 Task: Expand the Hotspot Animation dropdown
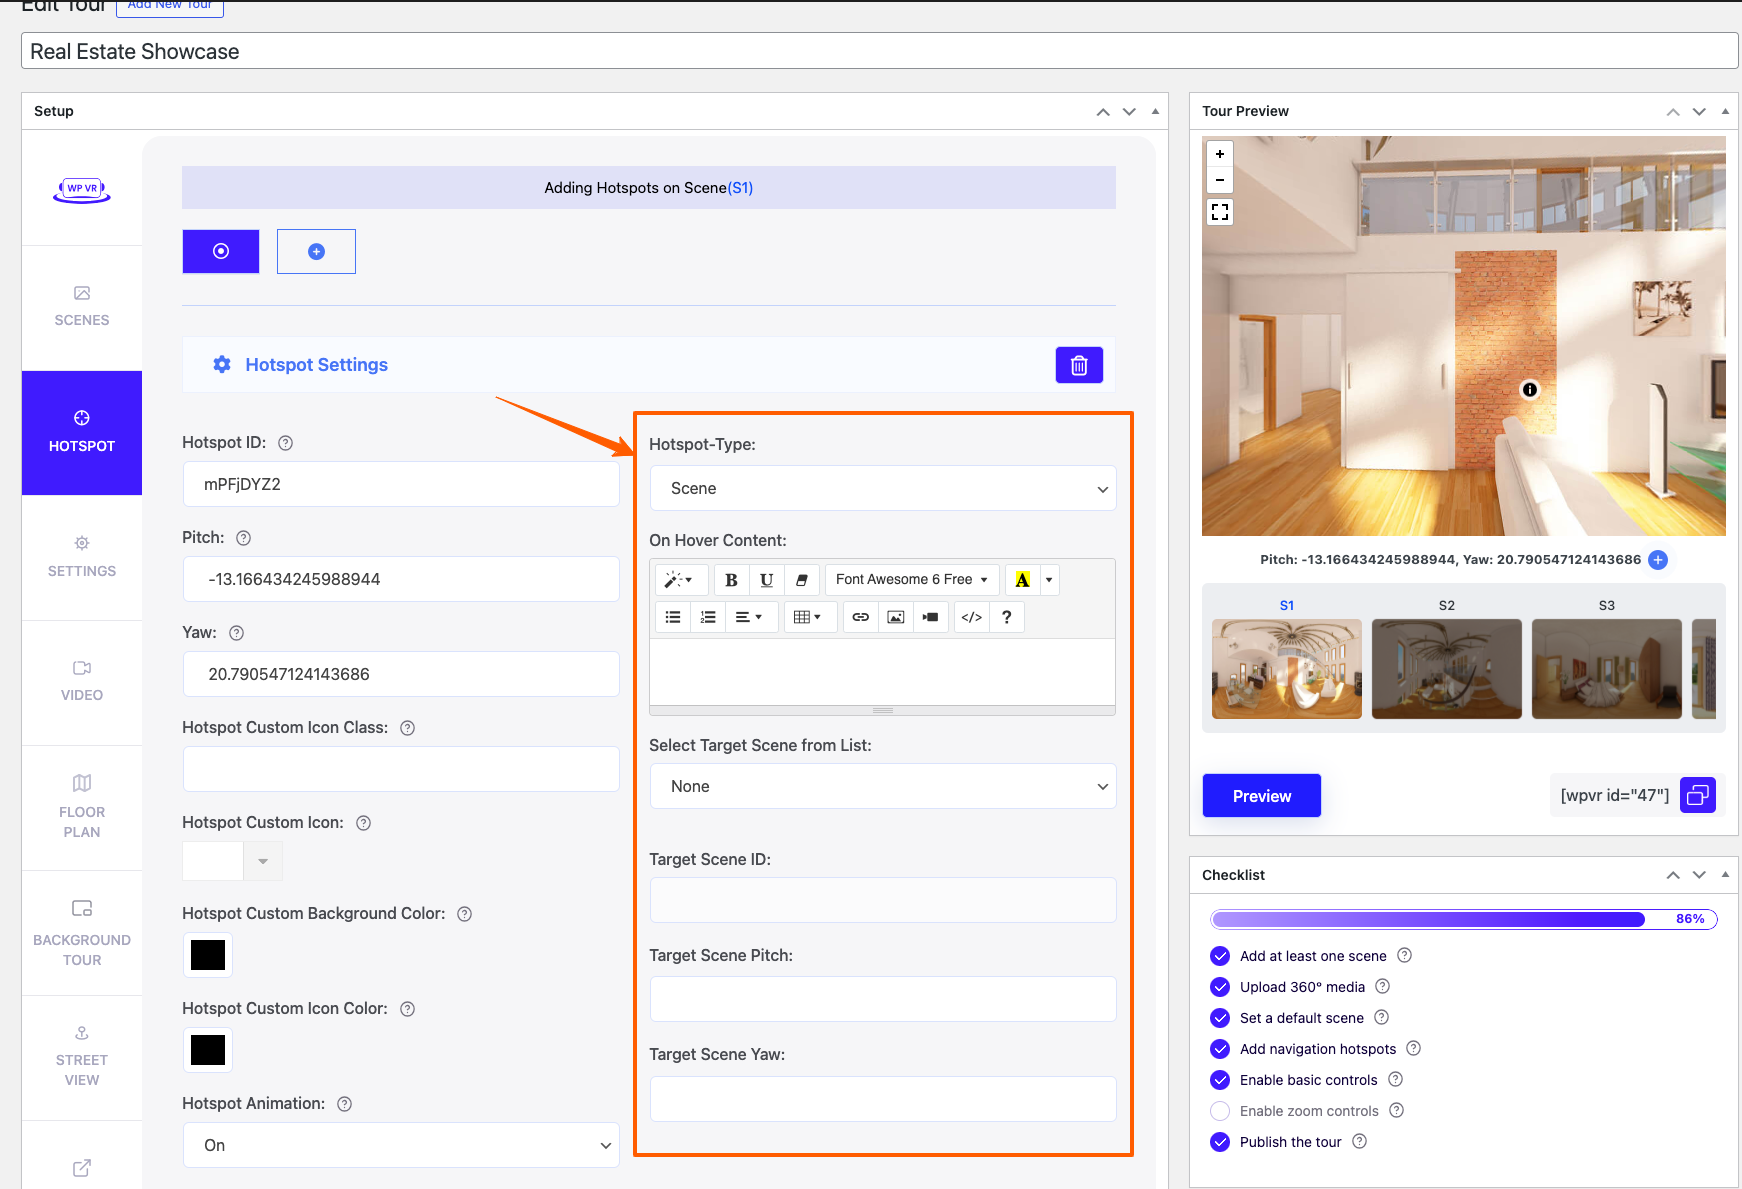coord(401,1145)
